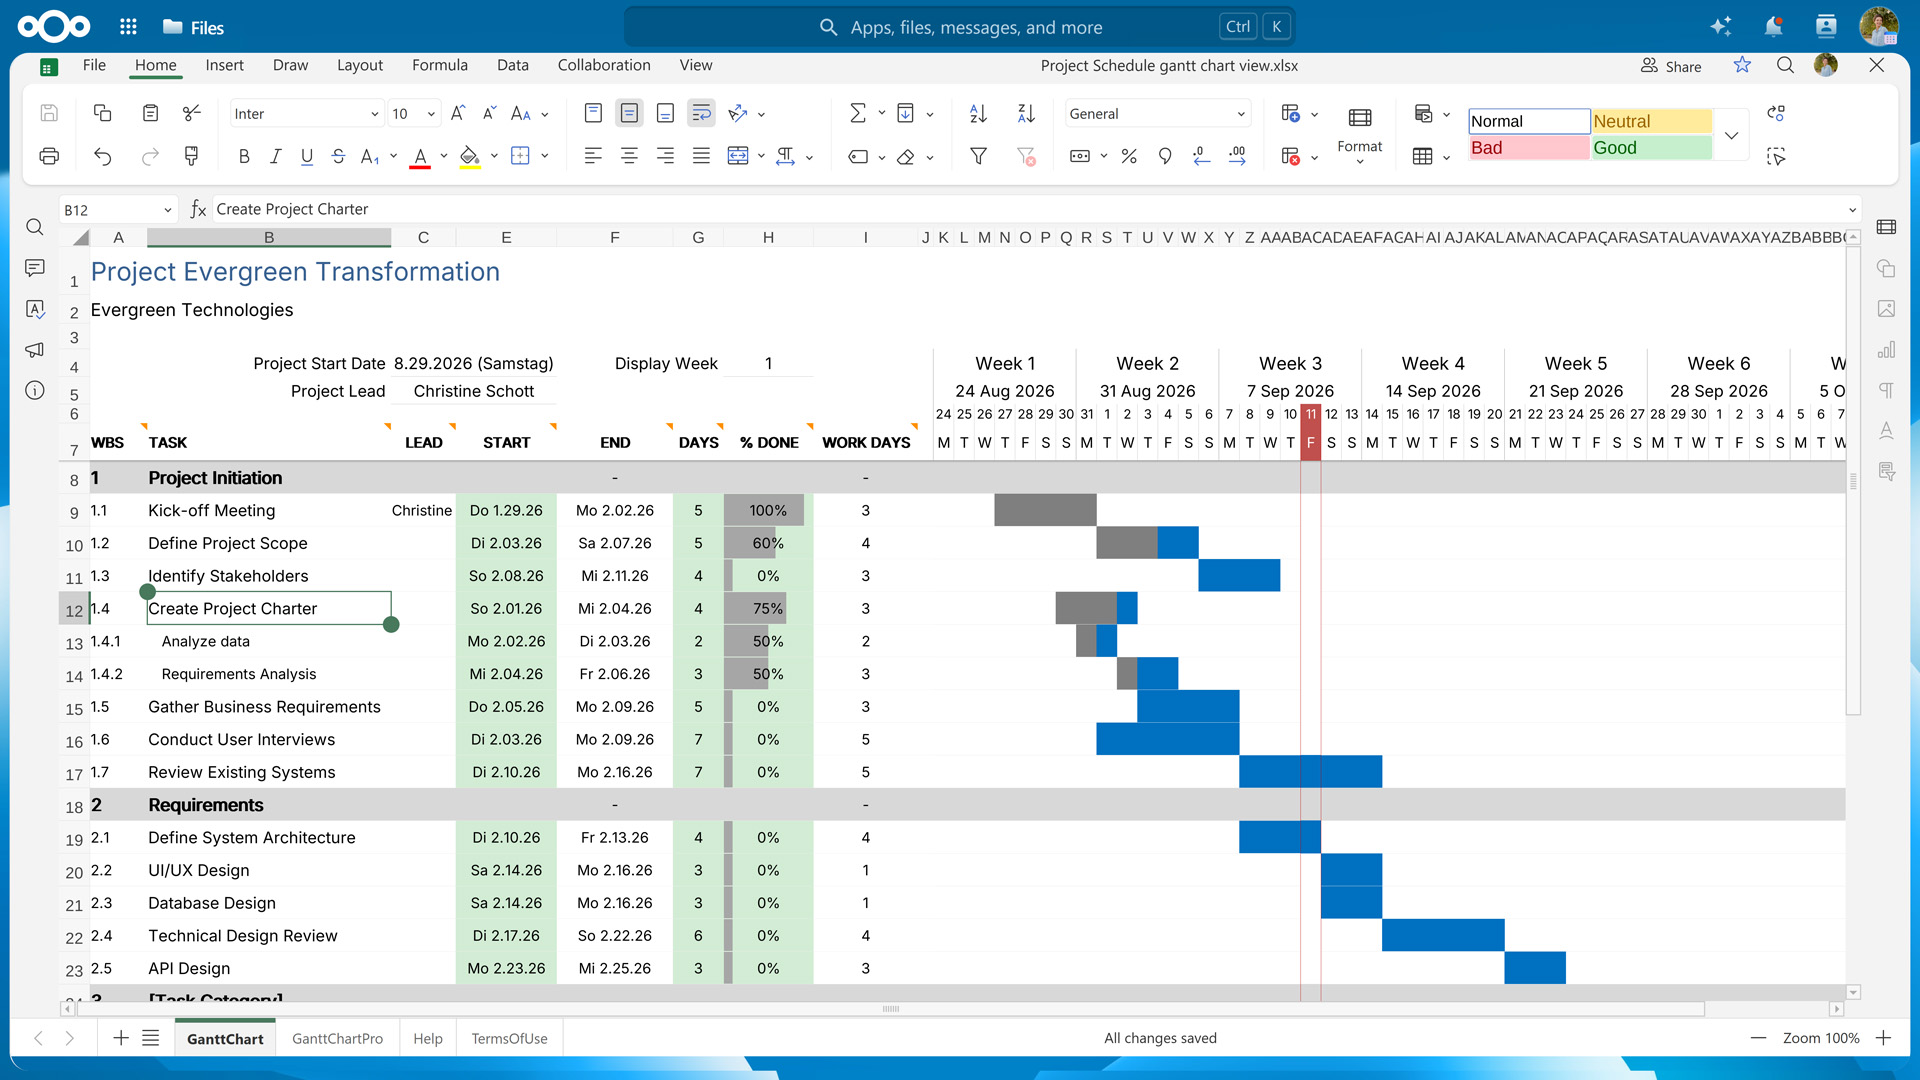Toggle Bold formatting
This screenshot has height=1080, width=1920.
coord(244,156)
